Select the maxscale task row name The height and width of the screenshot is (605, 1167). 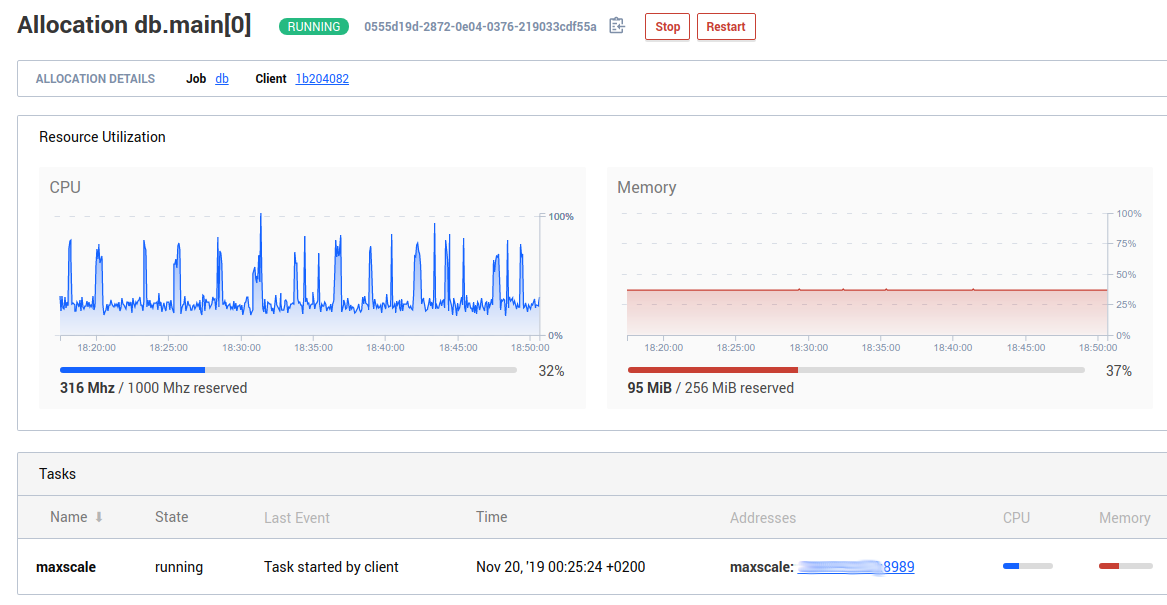pos(66,567)
